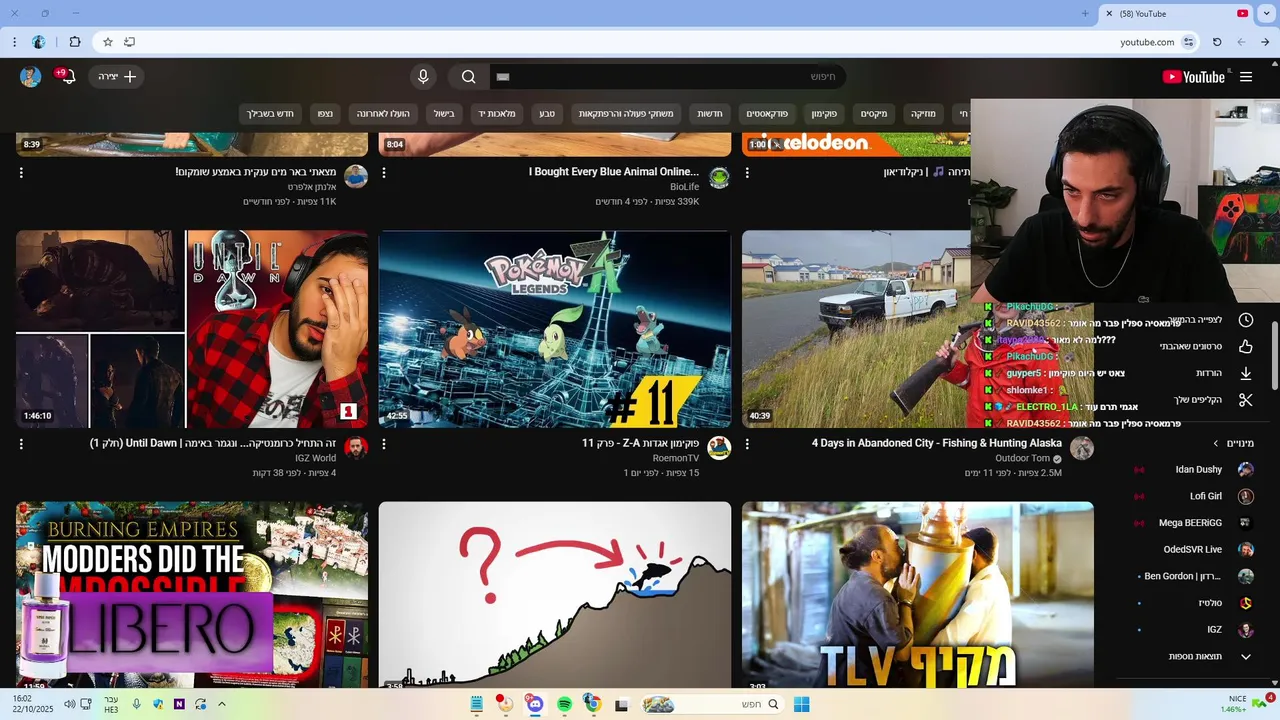The height and width of the screenshot is (720, 1280).
Task: Click the YouTube logo
Action: pos(1193,77)
